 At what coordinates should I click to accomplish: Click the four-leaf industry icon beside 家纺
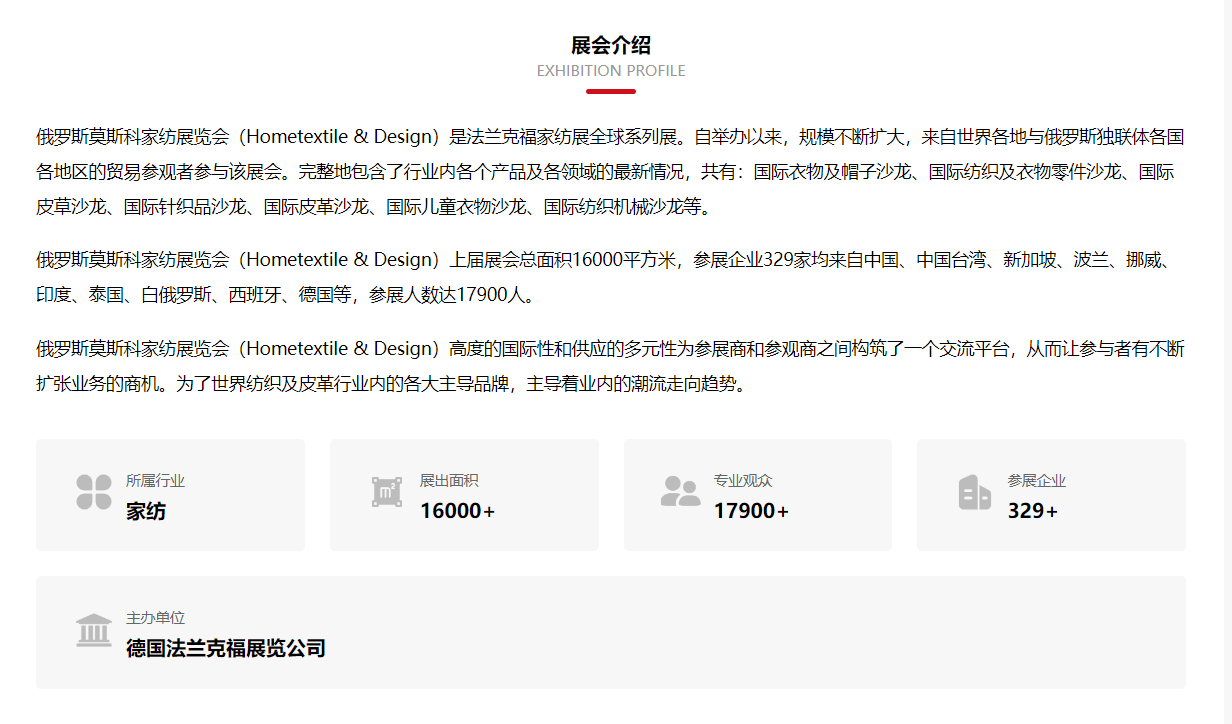coord(94,492)
